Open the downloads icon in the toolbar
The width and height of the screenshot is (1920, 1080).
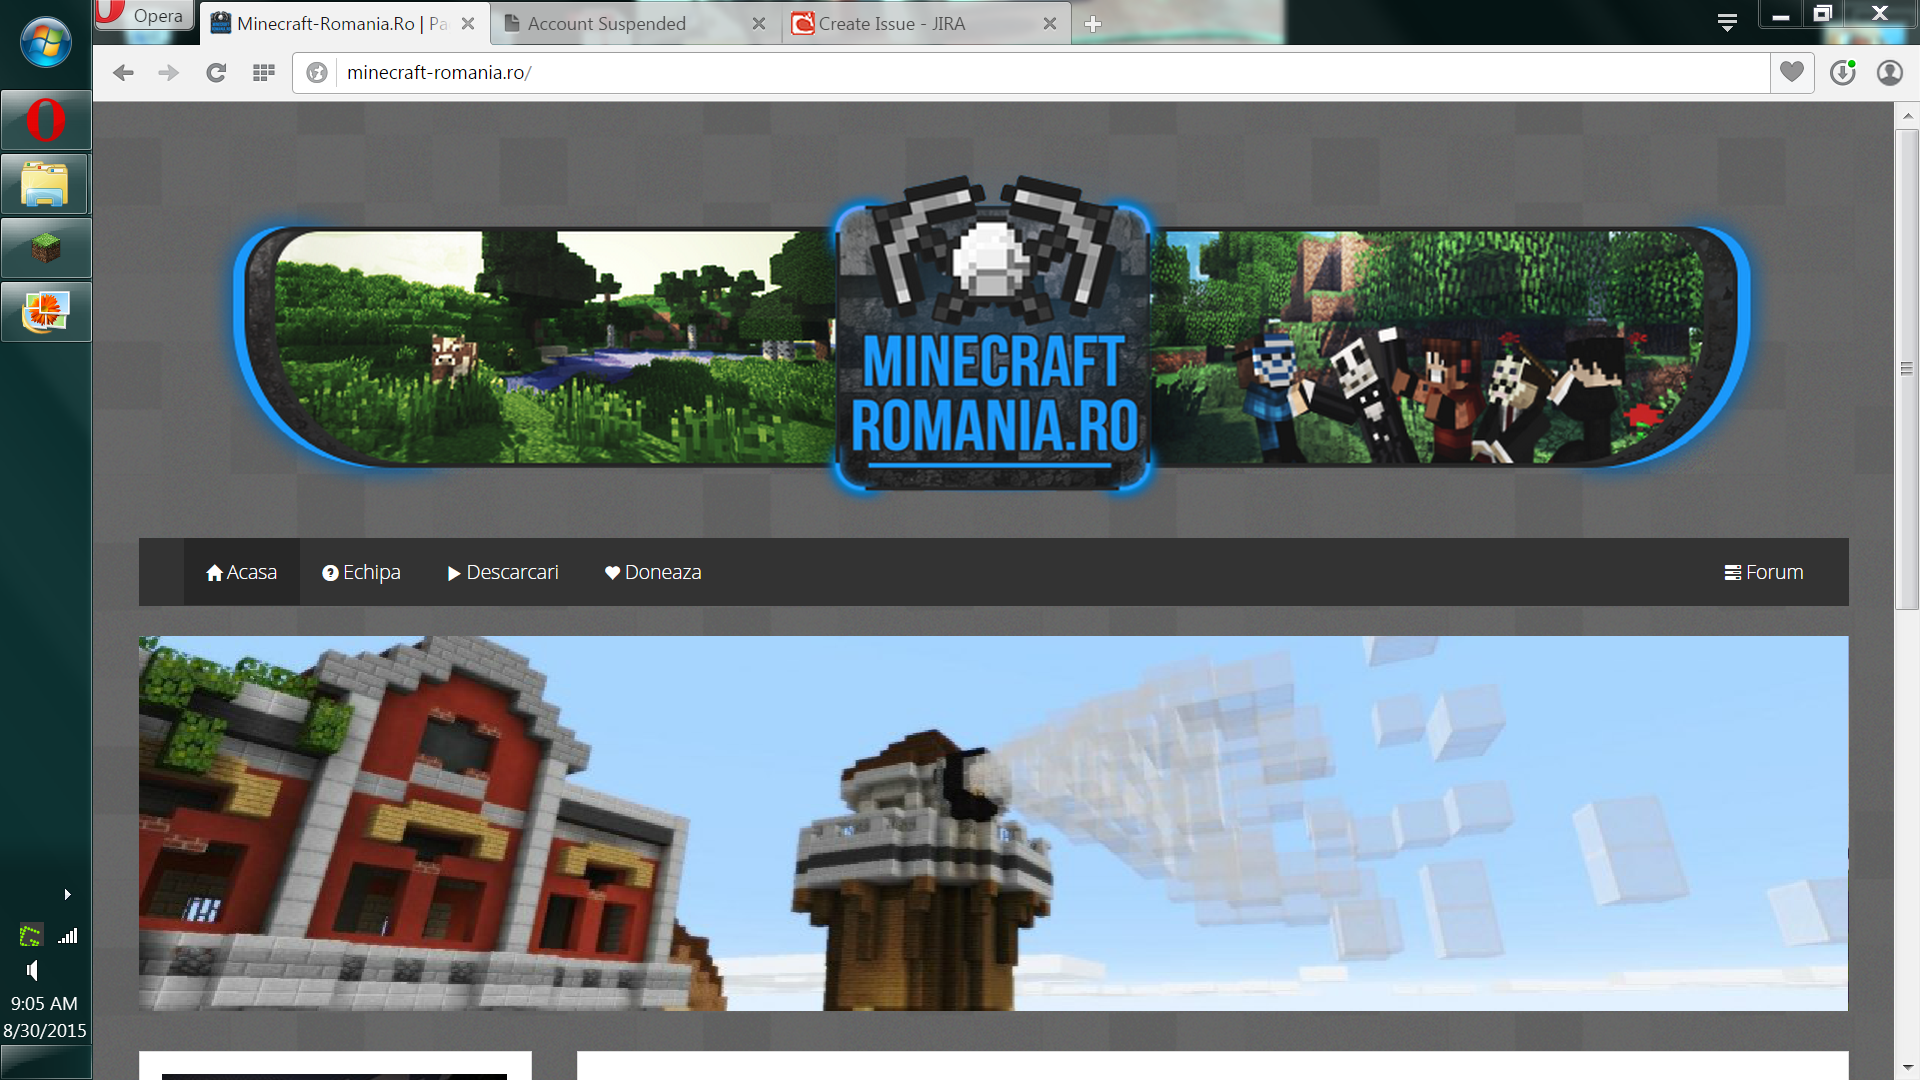coord(1843,72)
